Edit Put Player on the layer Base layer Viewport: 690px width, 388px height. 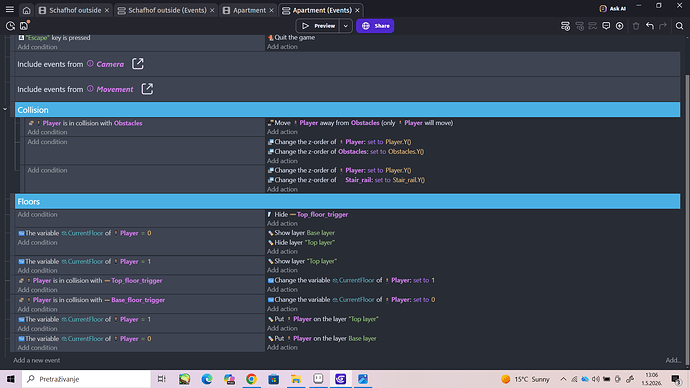[x=322, y=338]
